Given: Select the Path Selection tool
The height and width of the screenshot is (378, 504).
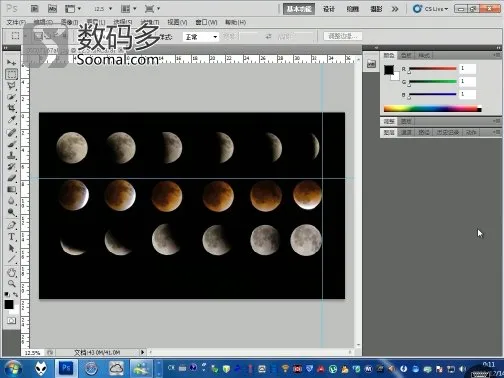Looking at the screenshot, I should [x=11, y=248].
